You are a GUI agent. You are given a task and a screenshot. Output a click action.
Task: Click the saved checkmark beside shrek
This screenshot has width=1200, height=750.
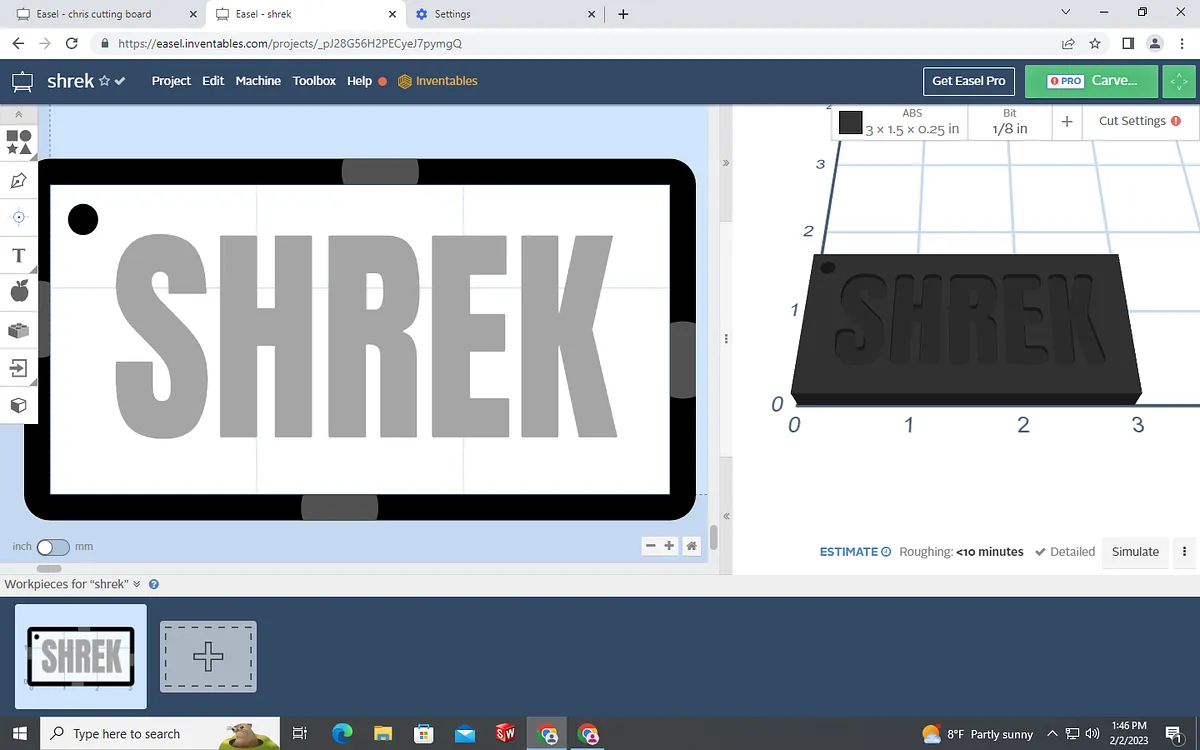pos(120,81)
